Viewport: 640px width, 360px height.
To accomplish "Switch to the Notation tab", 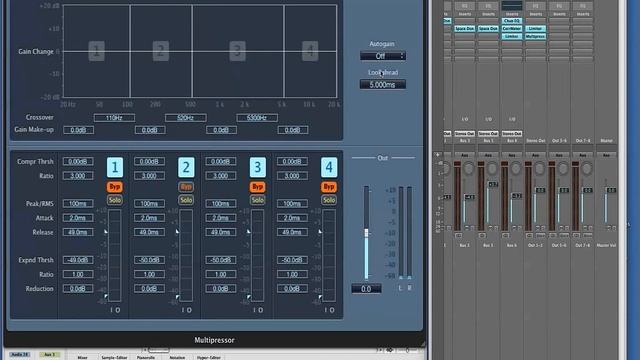I will coord(177,357).
